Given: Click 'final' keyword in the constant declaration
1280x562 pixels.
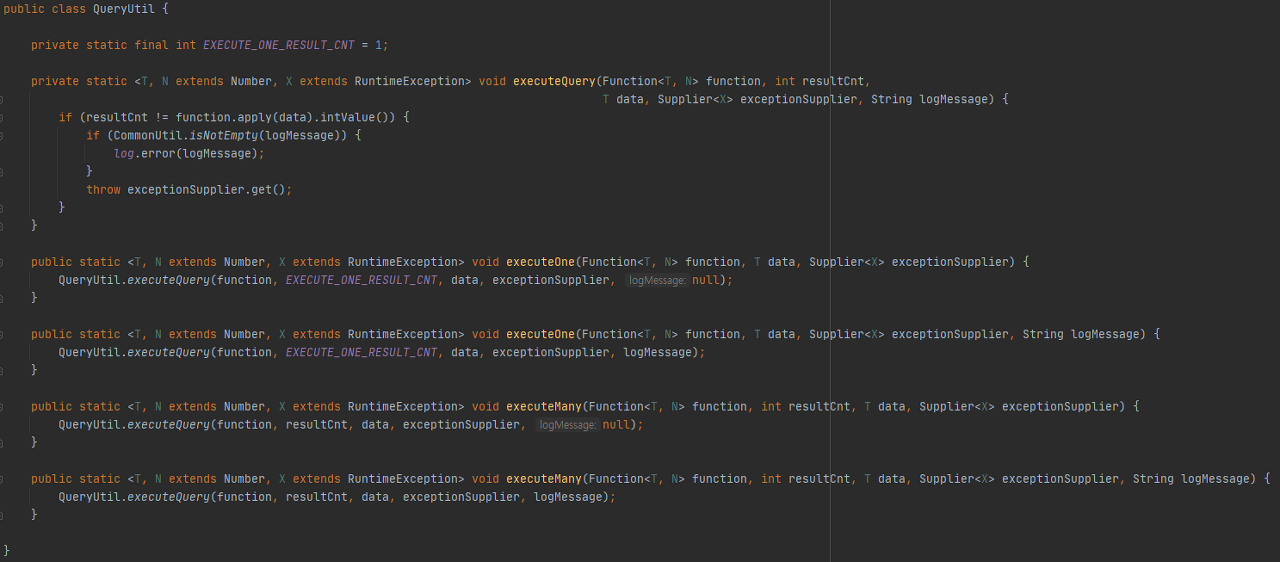Looking at the screenshot, I should click(151, 45).
